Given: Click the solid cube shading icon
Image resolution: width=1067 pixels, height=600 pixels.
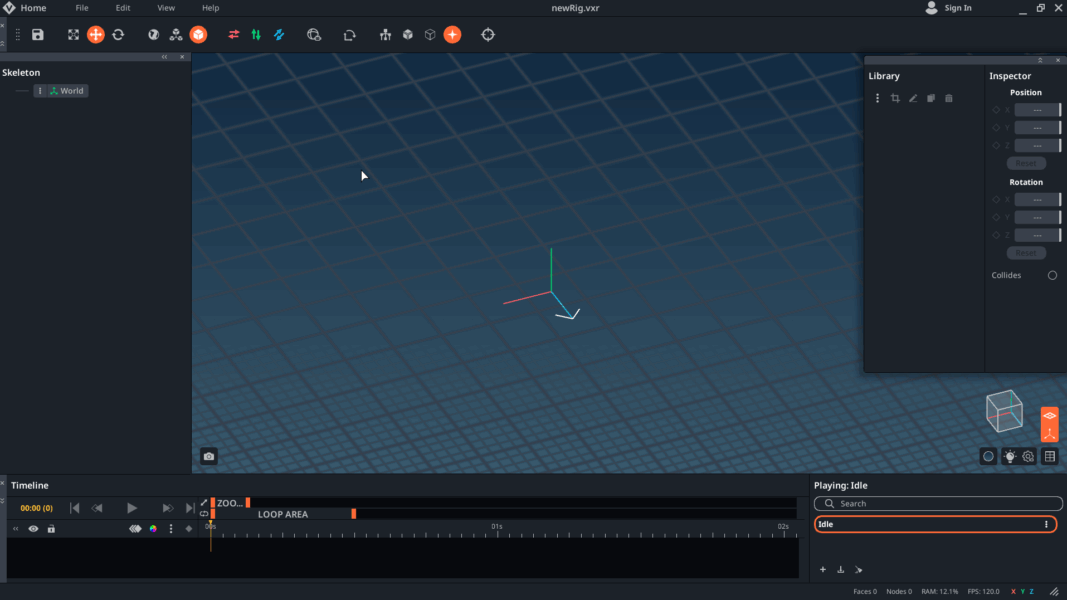Looking at the screenshot, I should click(408, 35).
